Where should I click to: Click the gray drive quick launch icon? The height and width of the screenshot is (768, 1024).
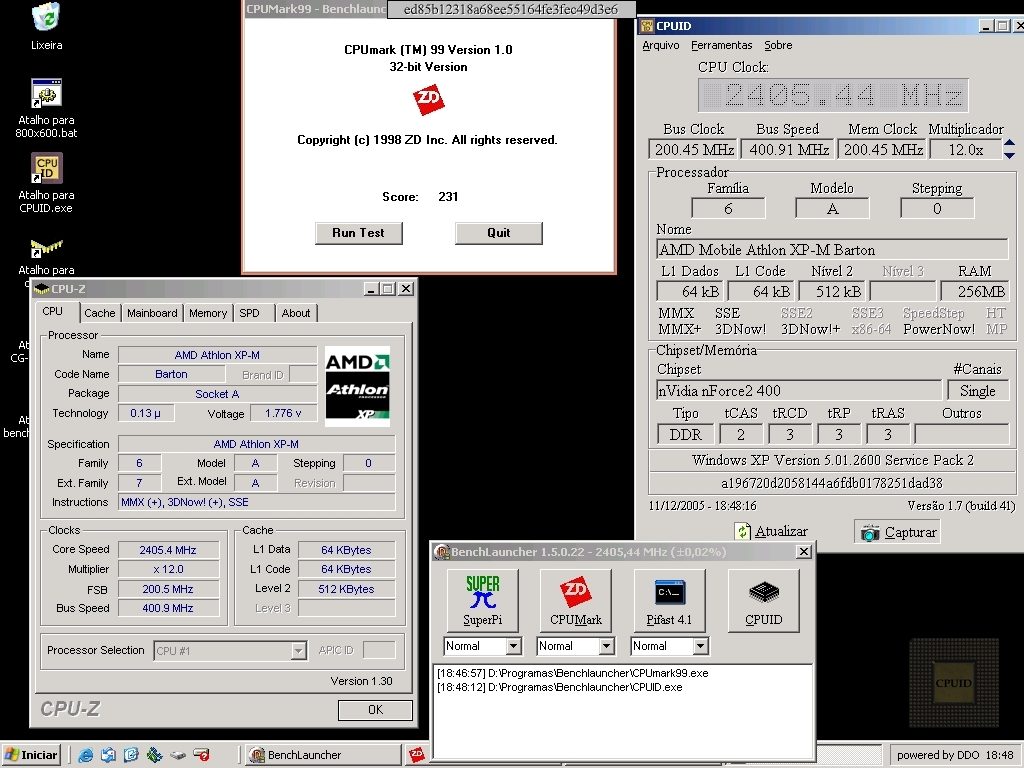(178, 756)
